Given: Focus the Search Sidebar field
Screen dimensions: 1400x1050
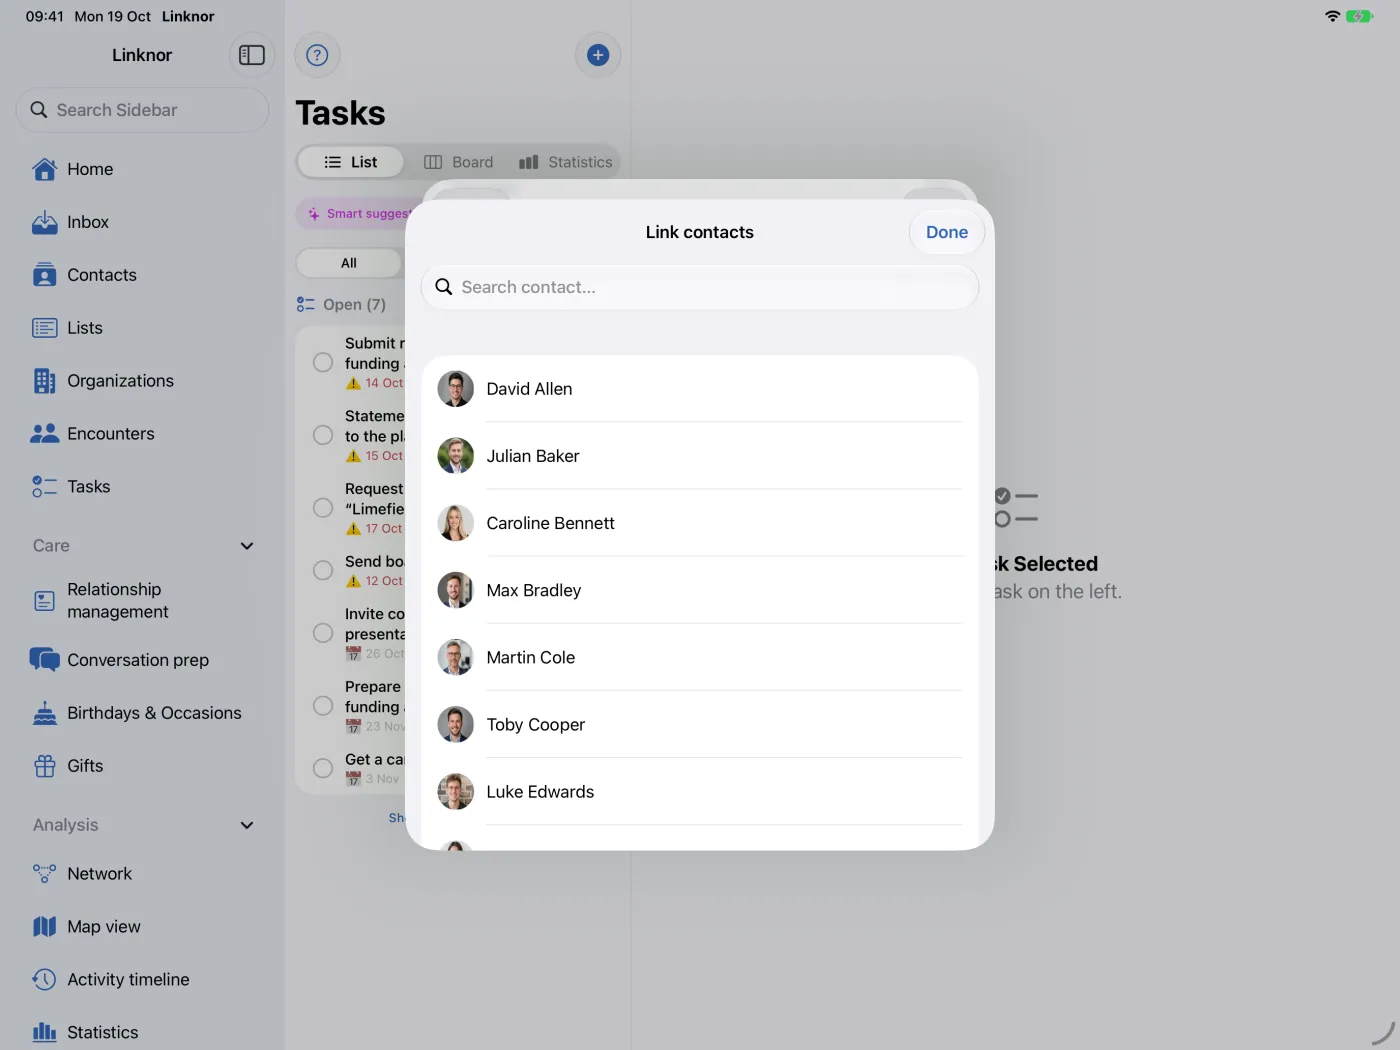Looking at the screenshot, I should coord(142,110).
